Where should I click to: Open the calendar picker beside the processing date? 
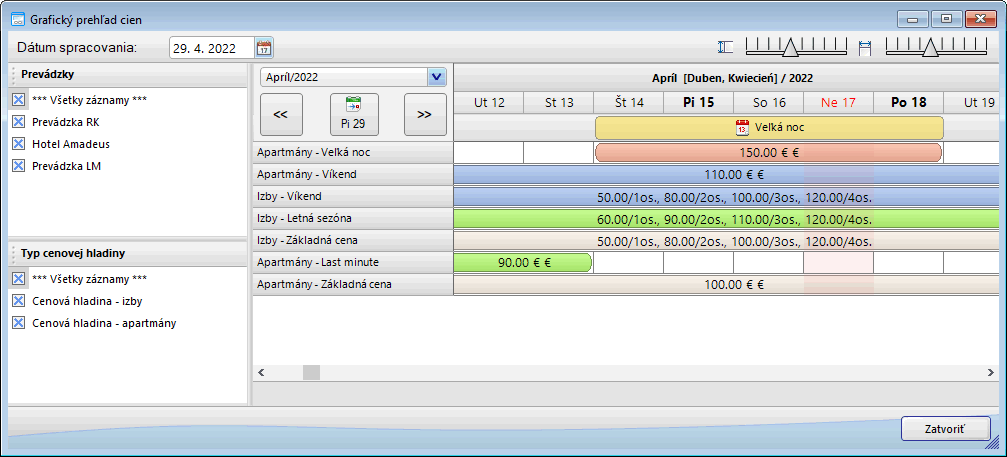tap(264, 47)
